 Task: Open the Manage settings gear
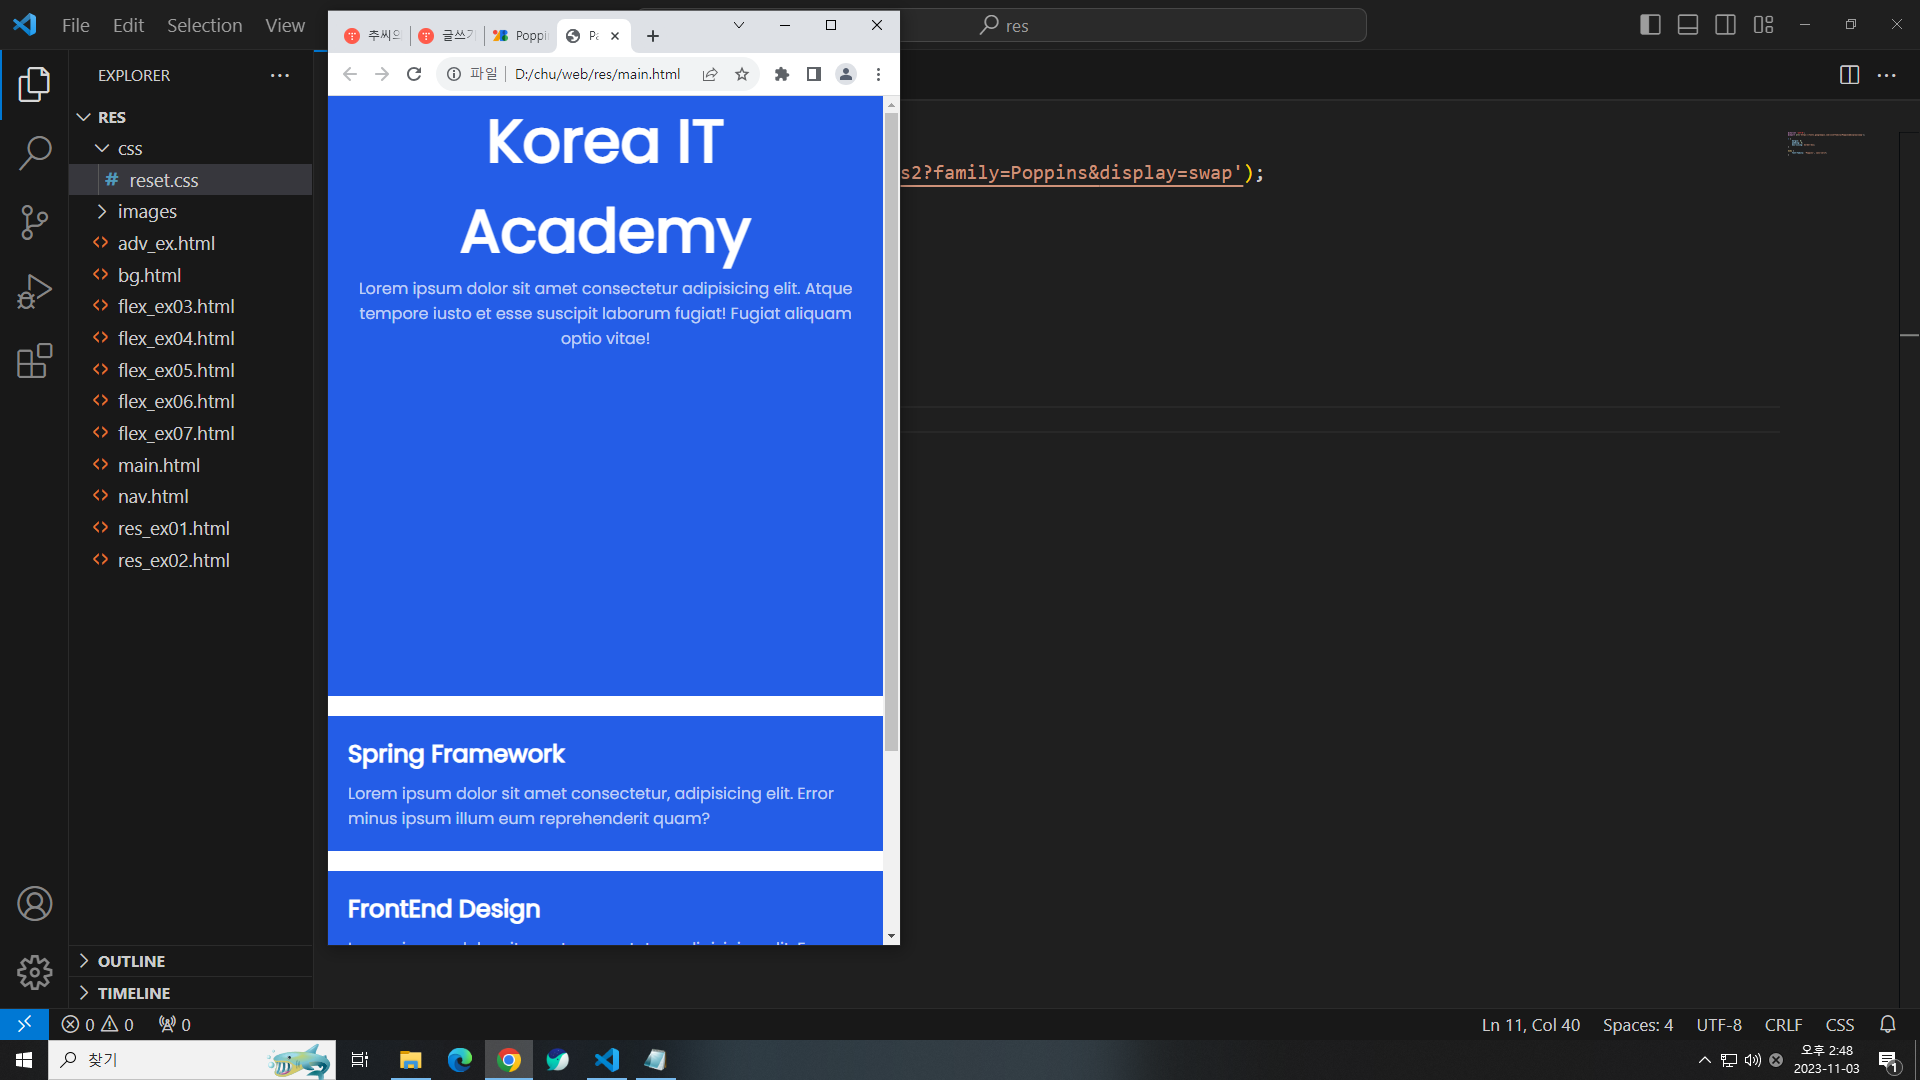(x=35, y=972)
